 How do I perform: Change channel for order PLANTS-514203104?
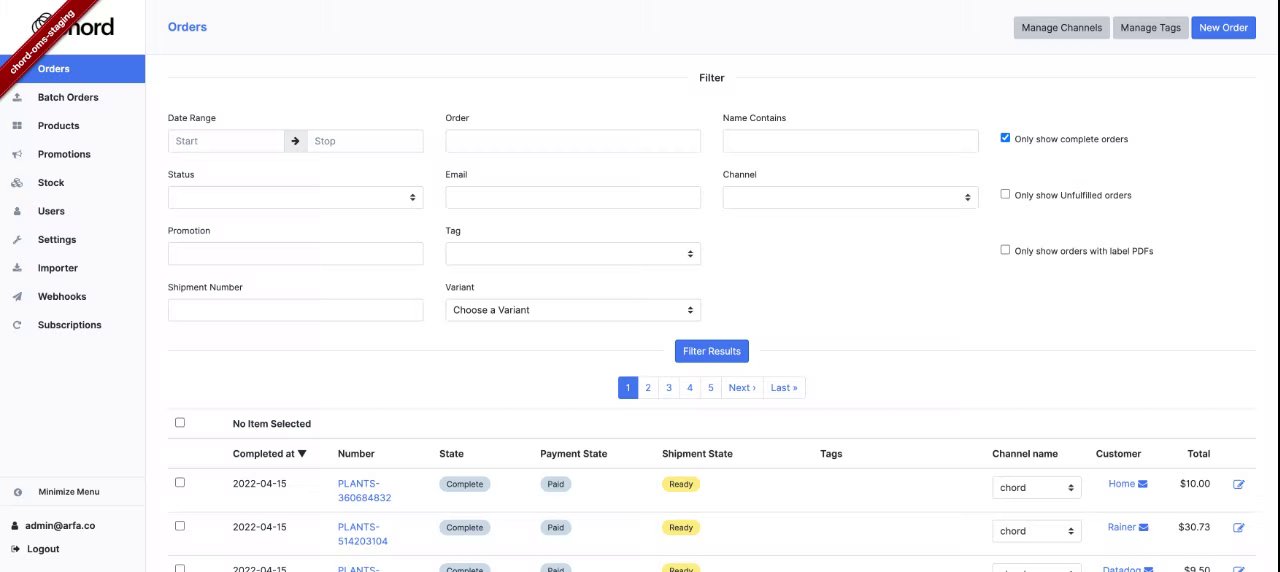[x=1037, y=531]
